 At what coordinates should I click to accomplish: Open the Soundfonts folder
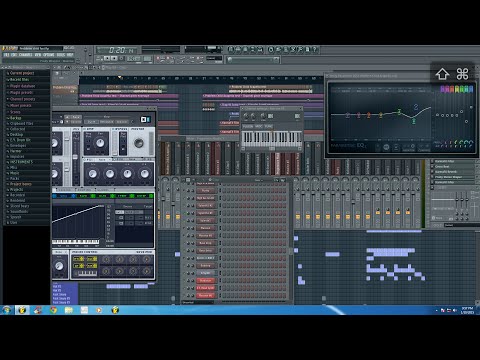(x=19, y=211)
